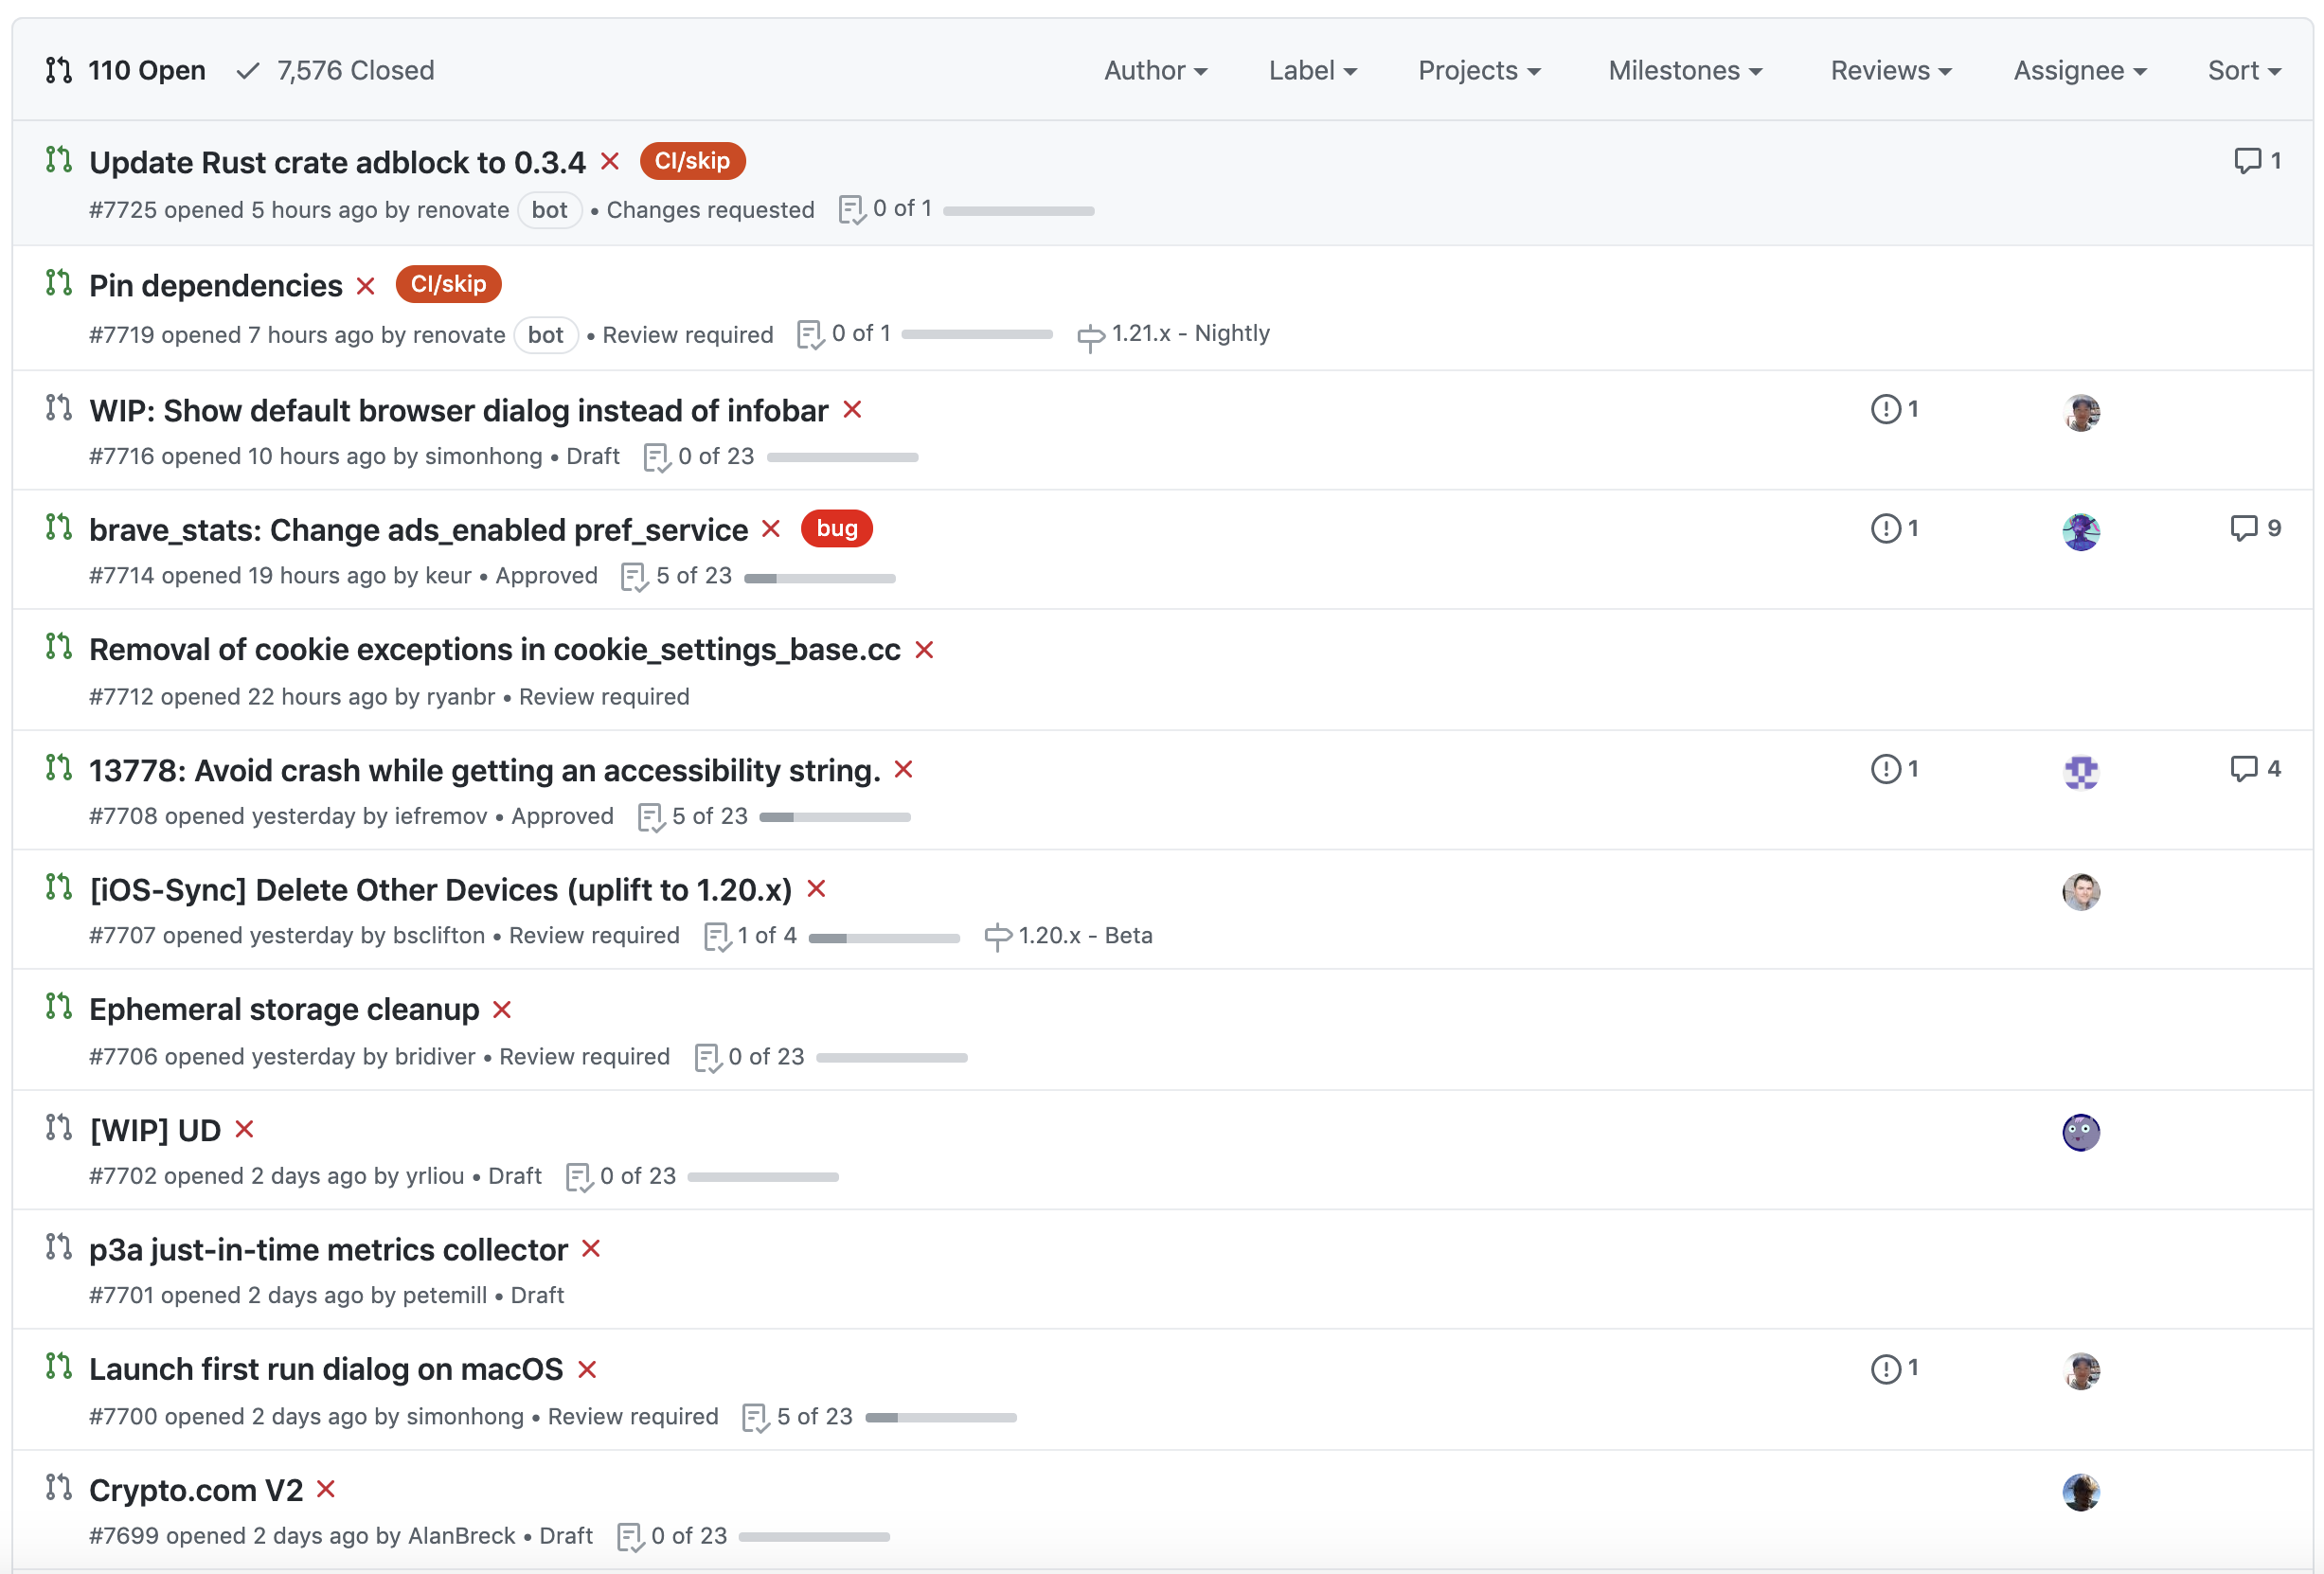This screenshot has width=2324, height=1574.
Task: Click the 1.21.x - Nightly milestone icon
Action: (x=1090, y=336)
